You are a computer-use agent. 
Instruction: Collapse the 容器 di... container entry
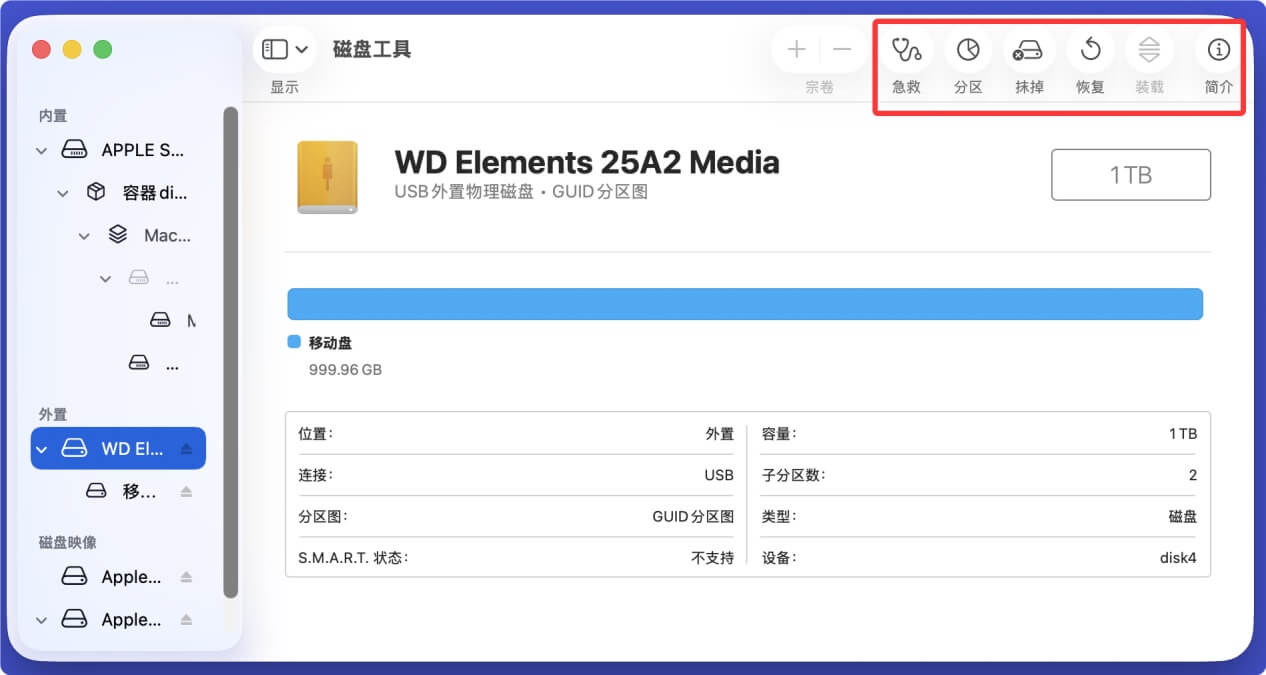click(62, 192)
